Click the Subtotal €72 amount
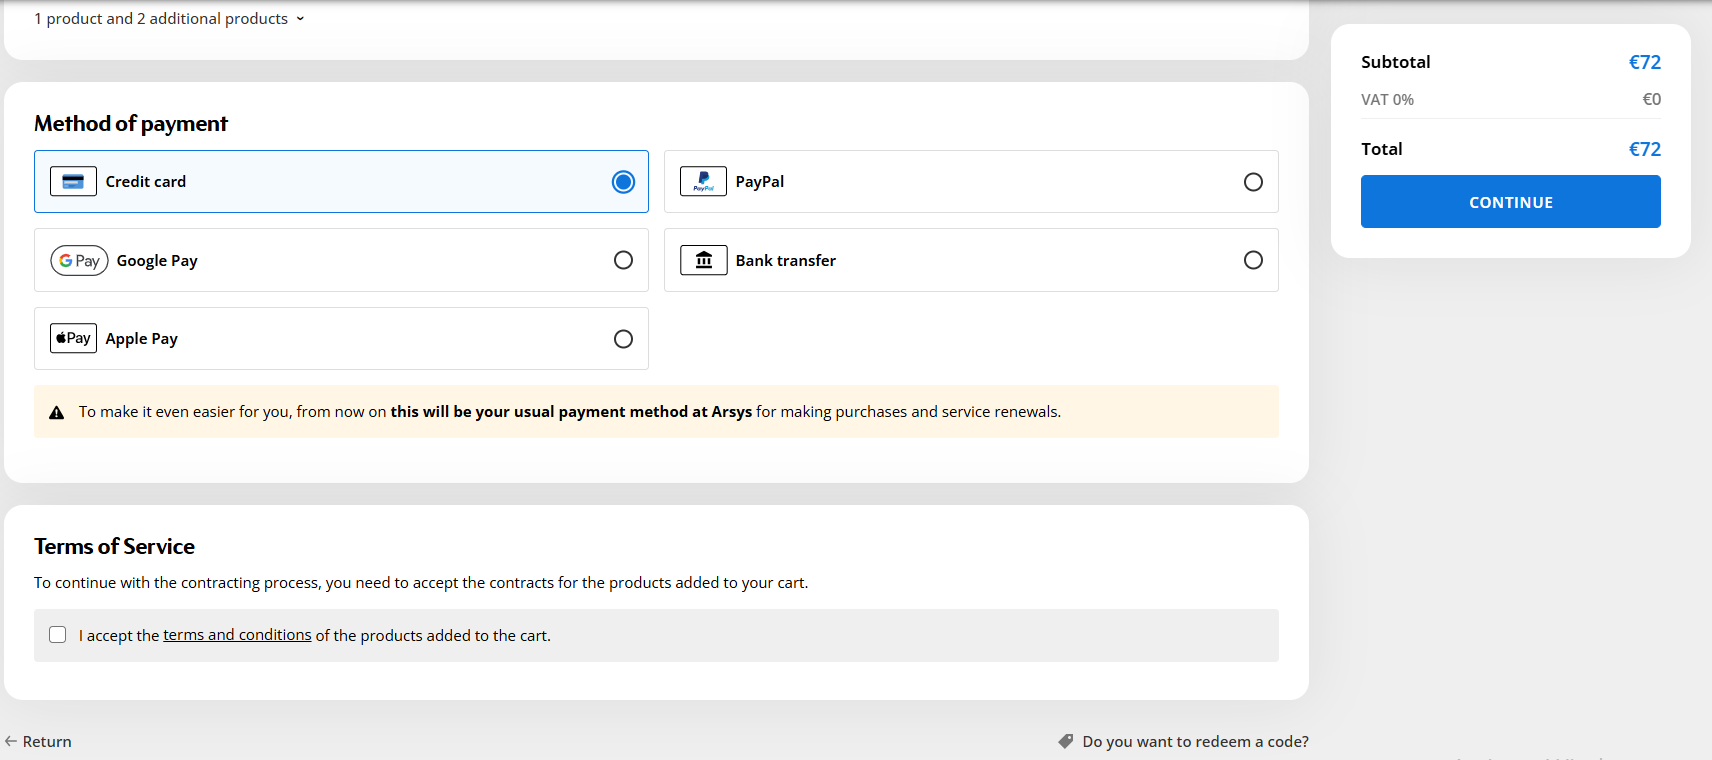Viewport: 1712px width, 760px height. pos(1644,62)
